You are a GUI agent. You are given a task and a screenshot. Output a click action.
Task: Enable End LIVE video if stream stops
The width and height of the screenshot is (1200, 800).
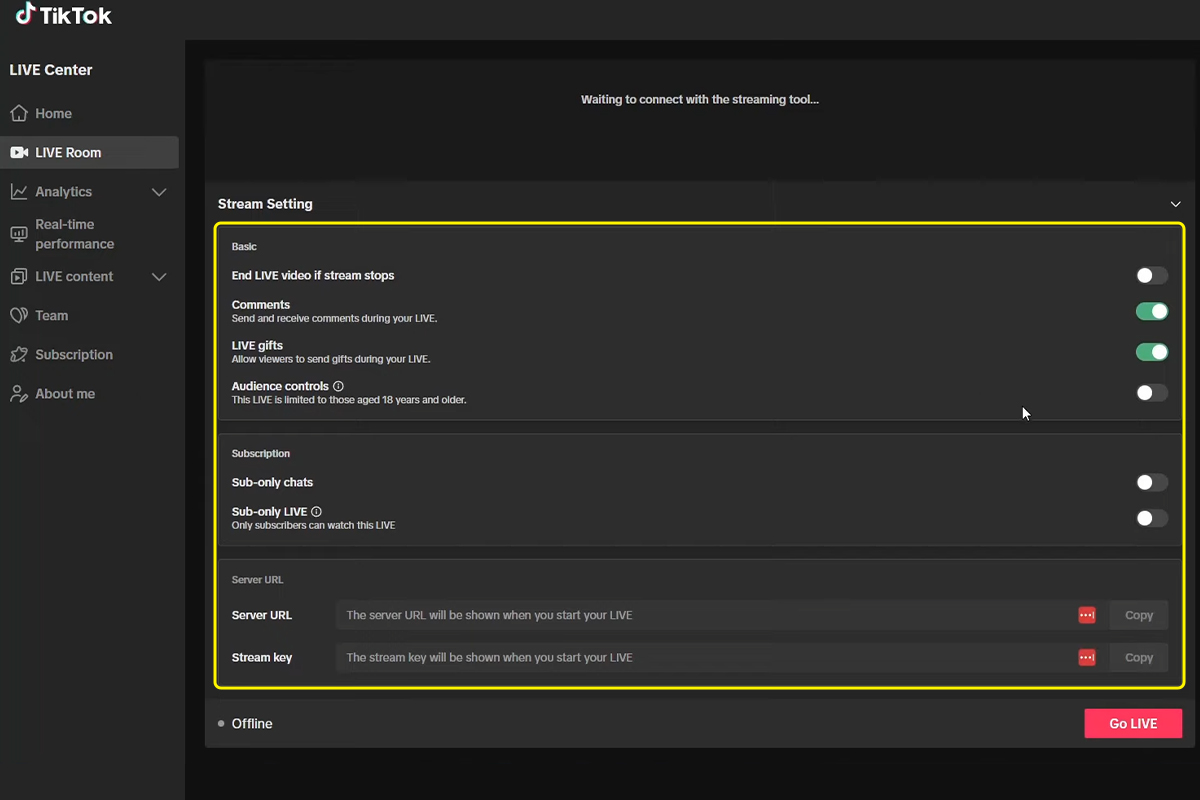[1152, 276]
